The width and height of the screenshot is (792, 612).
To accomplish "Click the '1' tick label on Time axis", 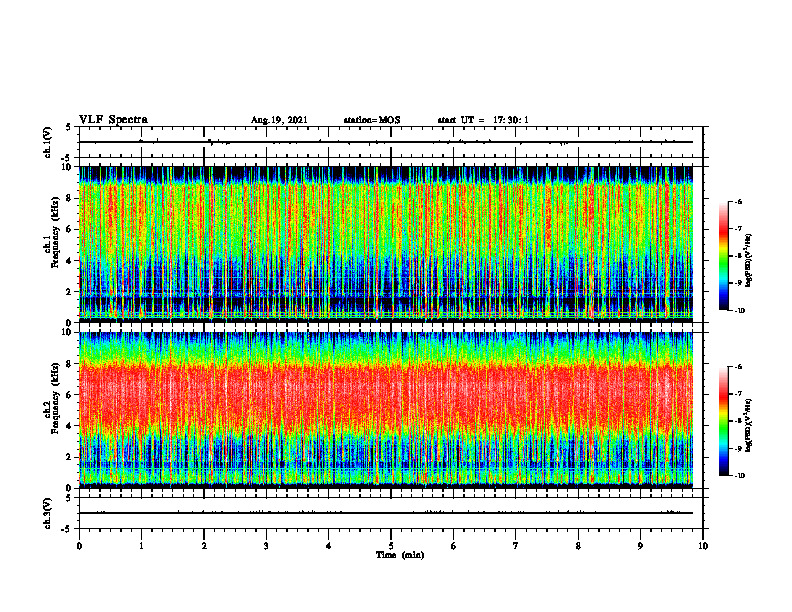I will [141, 546].
